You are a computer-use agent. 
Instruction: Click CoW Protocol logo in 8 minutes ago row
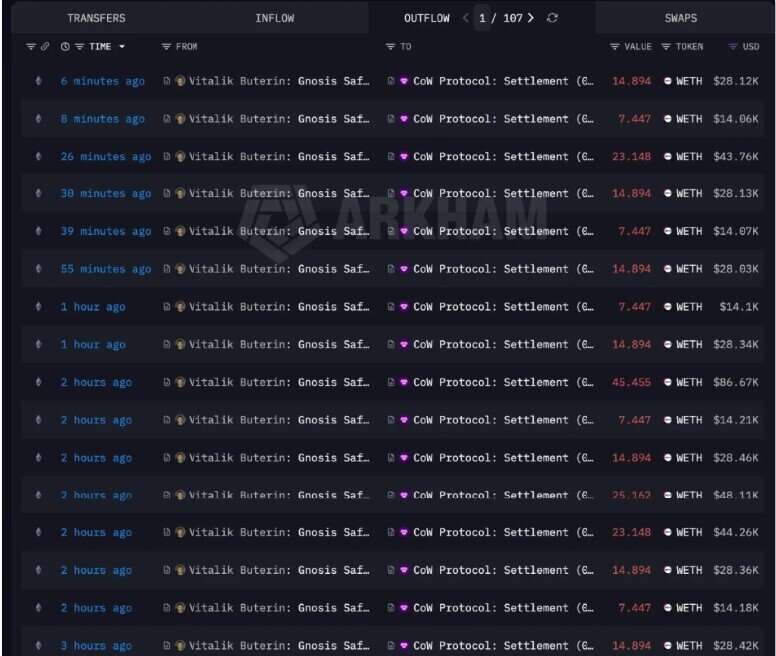coord(404,119)
